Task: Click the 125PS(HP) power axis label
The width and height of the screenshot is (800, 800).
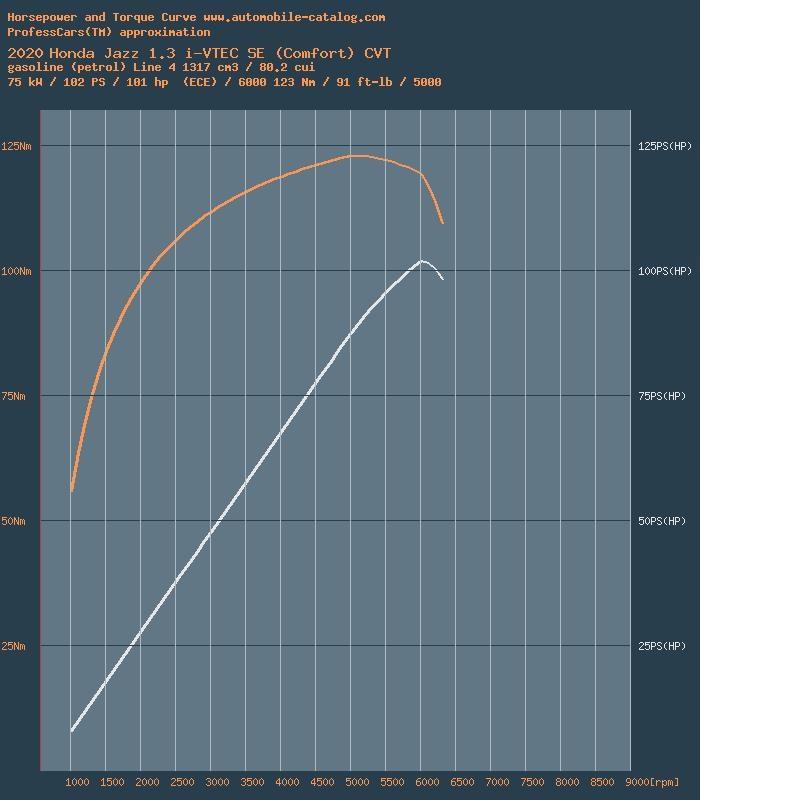Action: click(x=665, y=146)
